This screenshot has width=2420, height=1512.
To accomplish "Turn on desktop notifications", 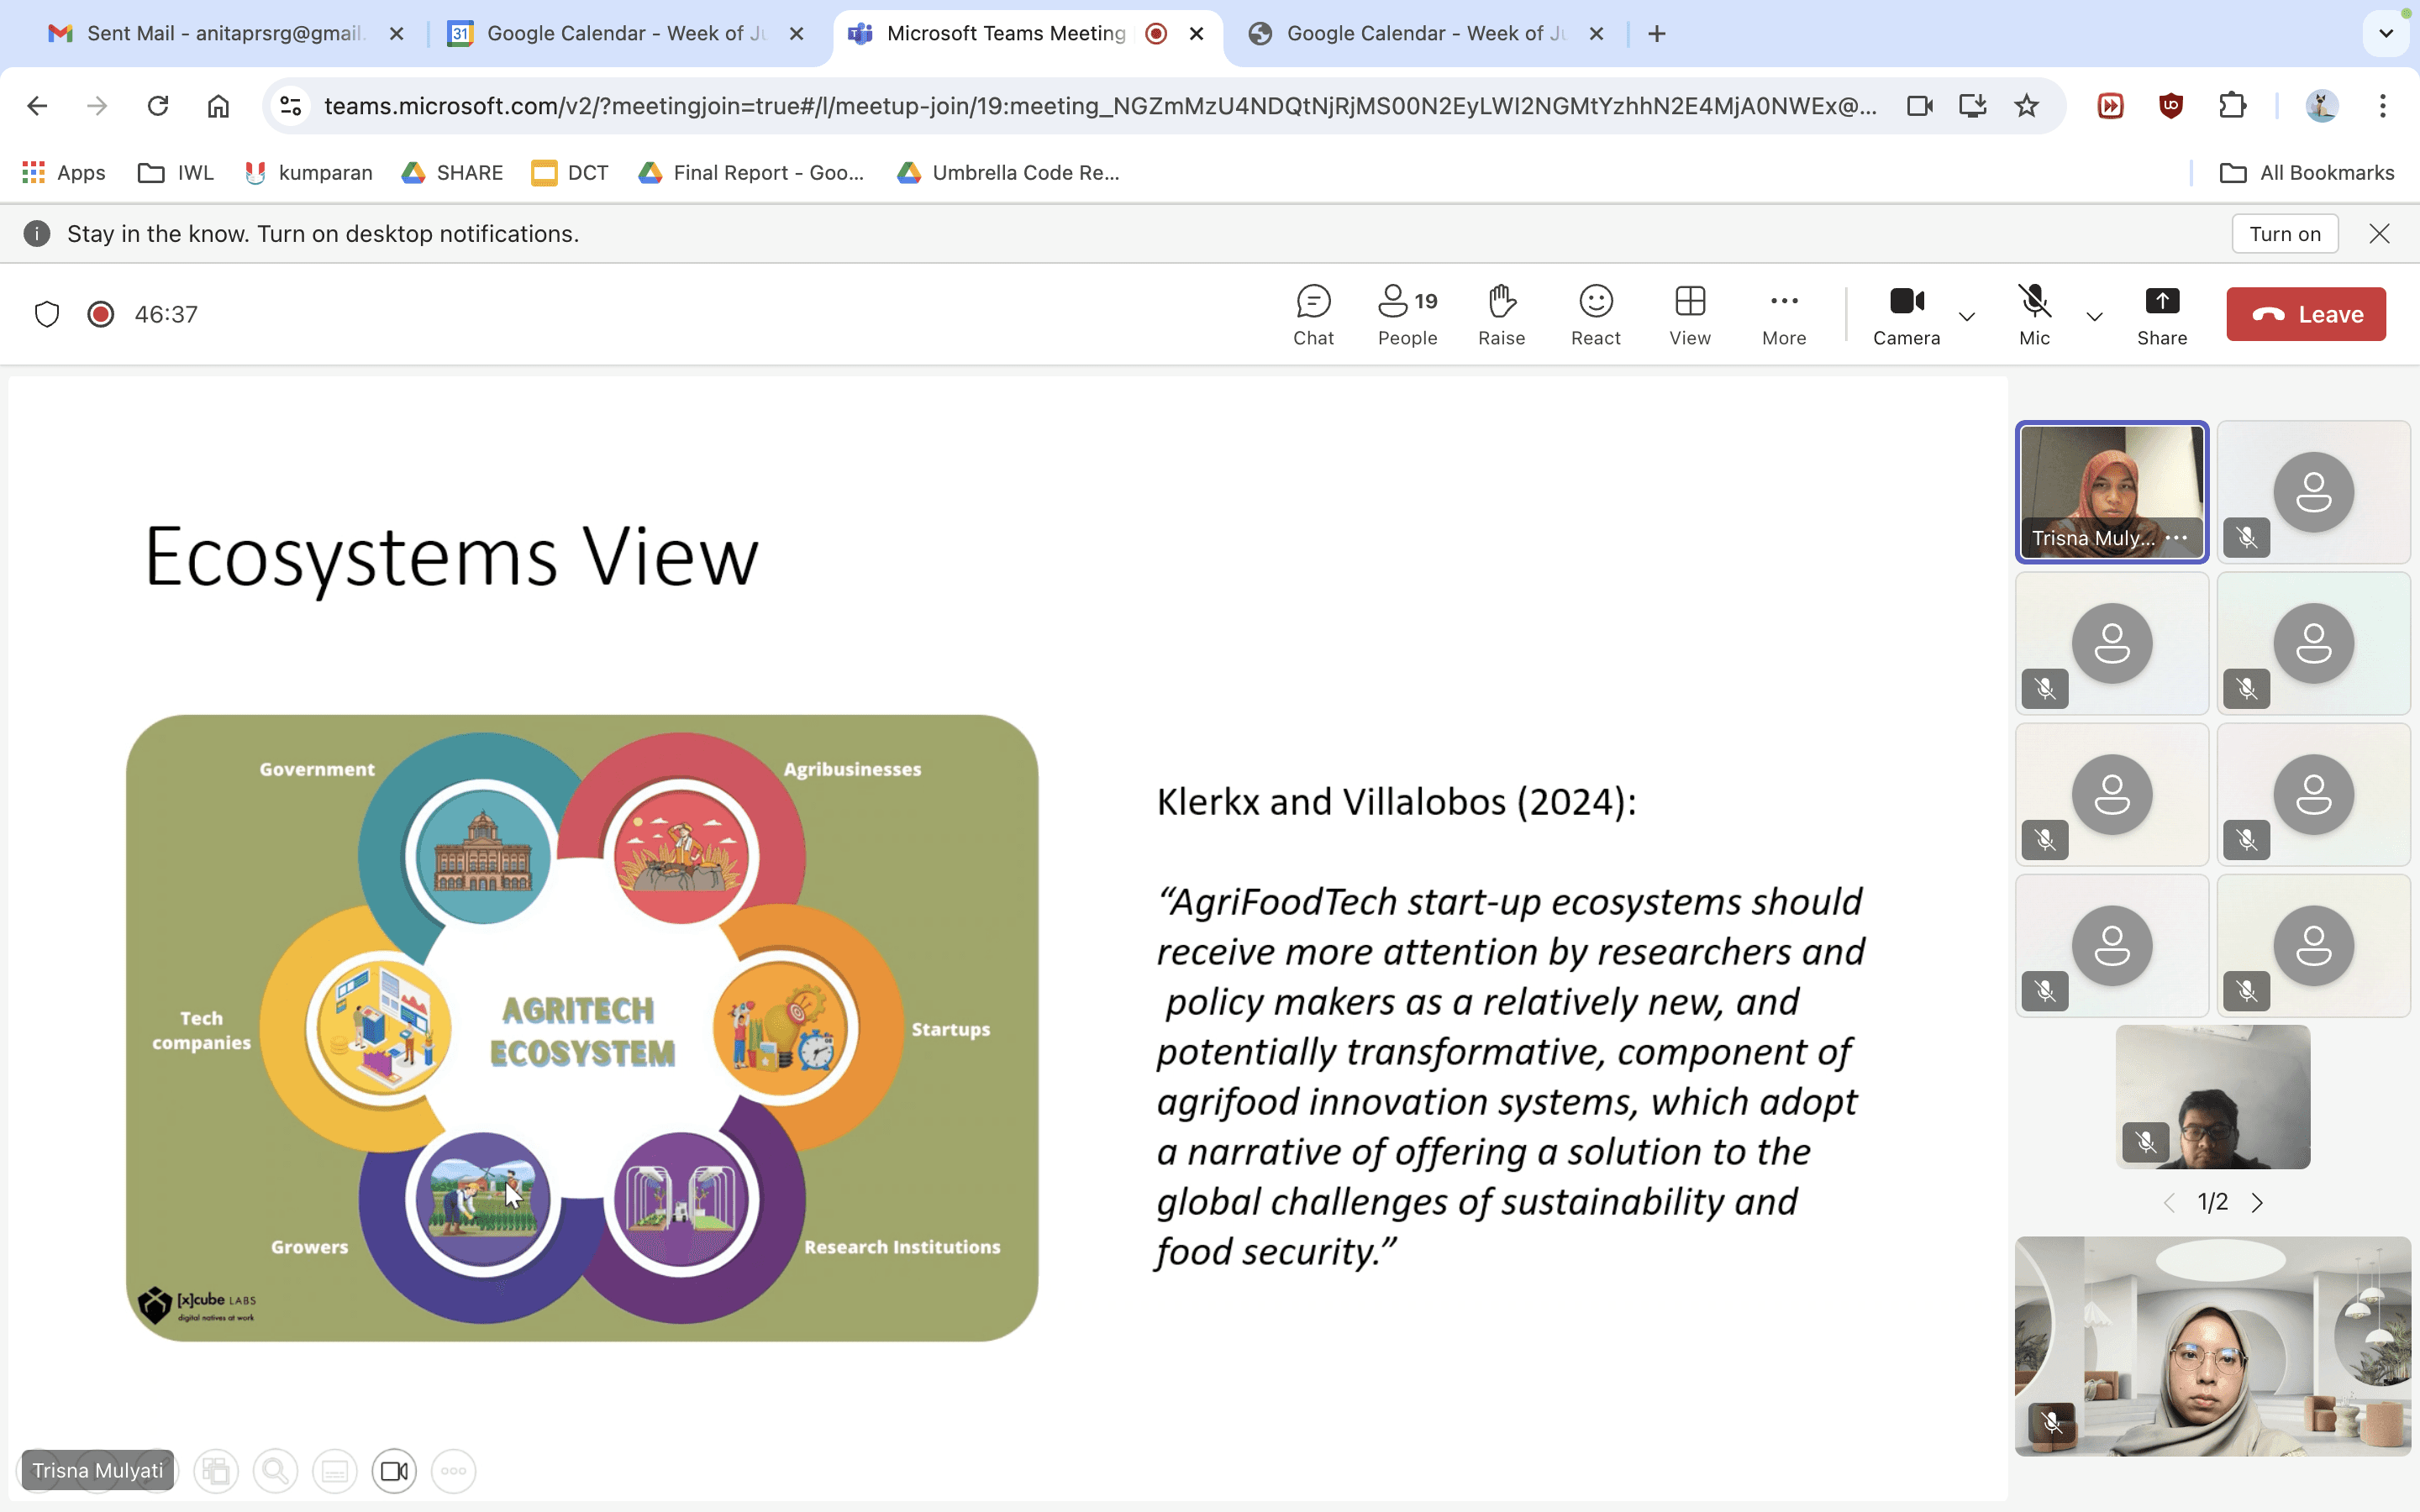I will pyautogui.click(x=2285, y=233).
